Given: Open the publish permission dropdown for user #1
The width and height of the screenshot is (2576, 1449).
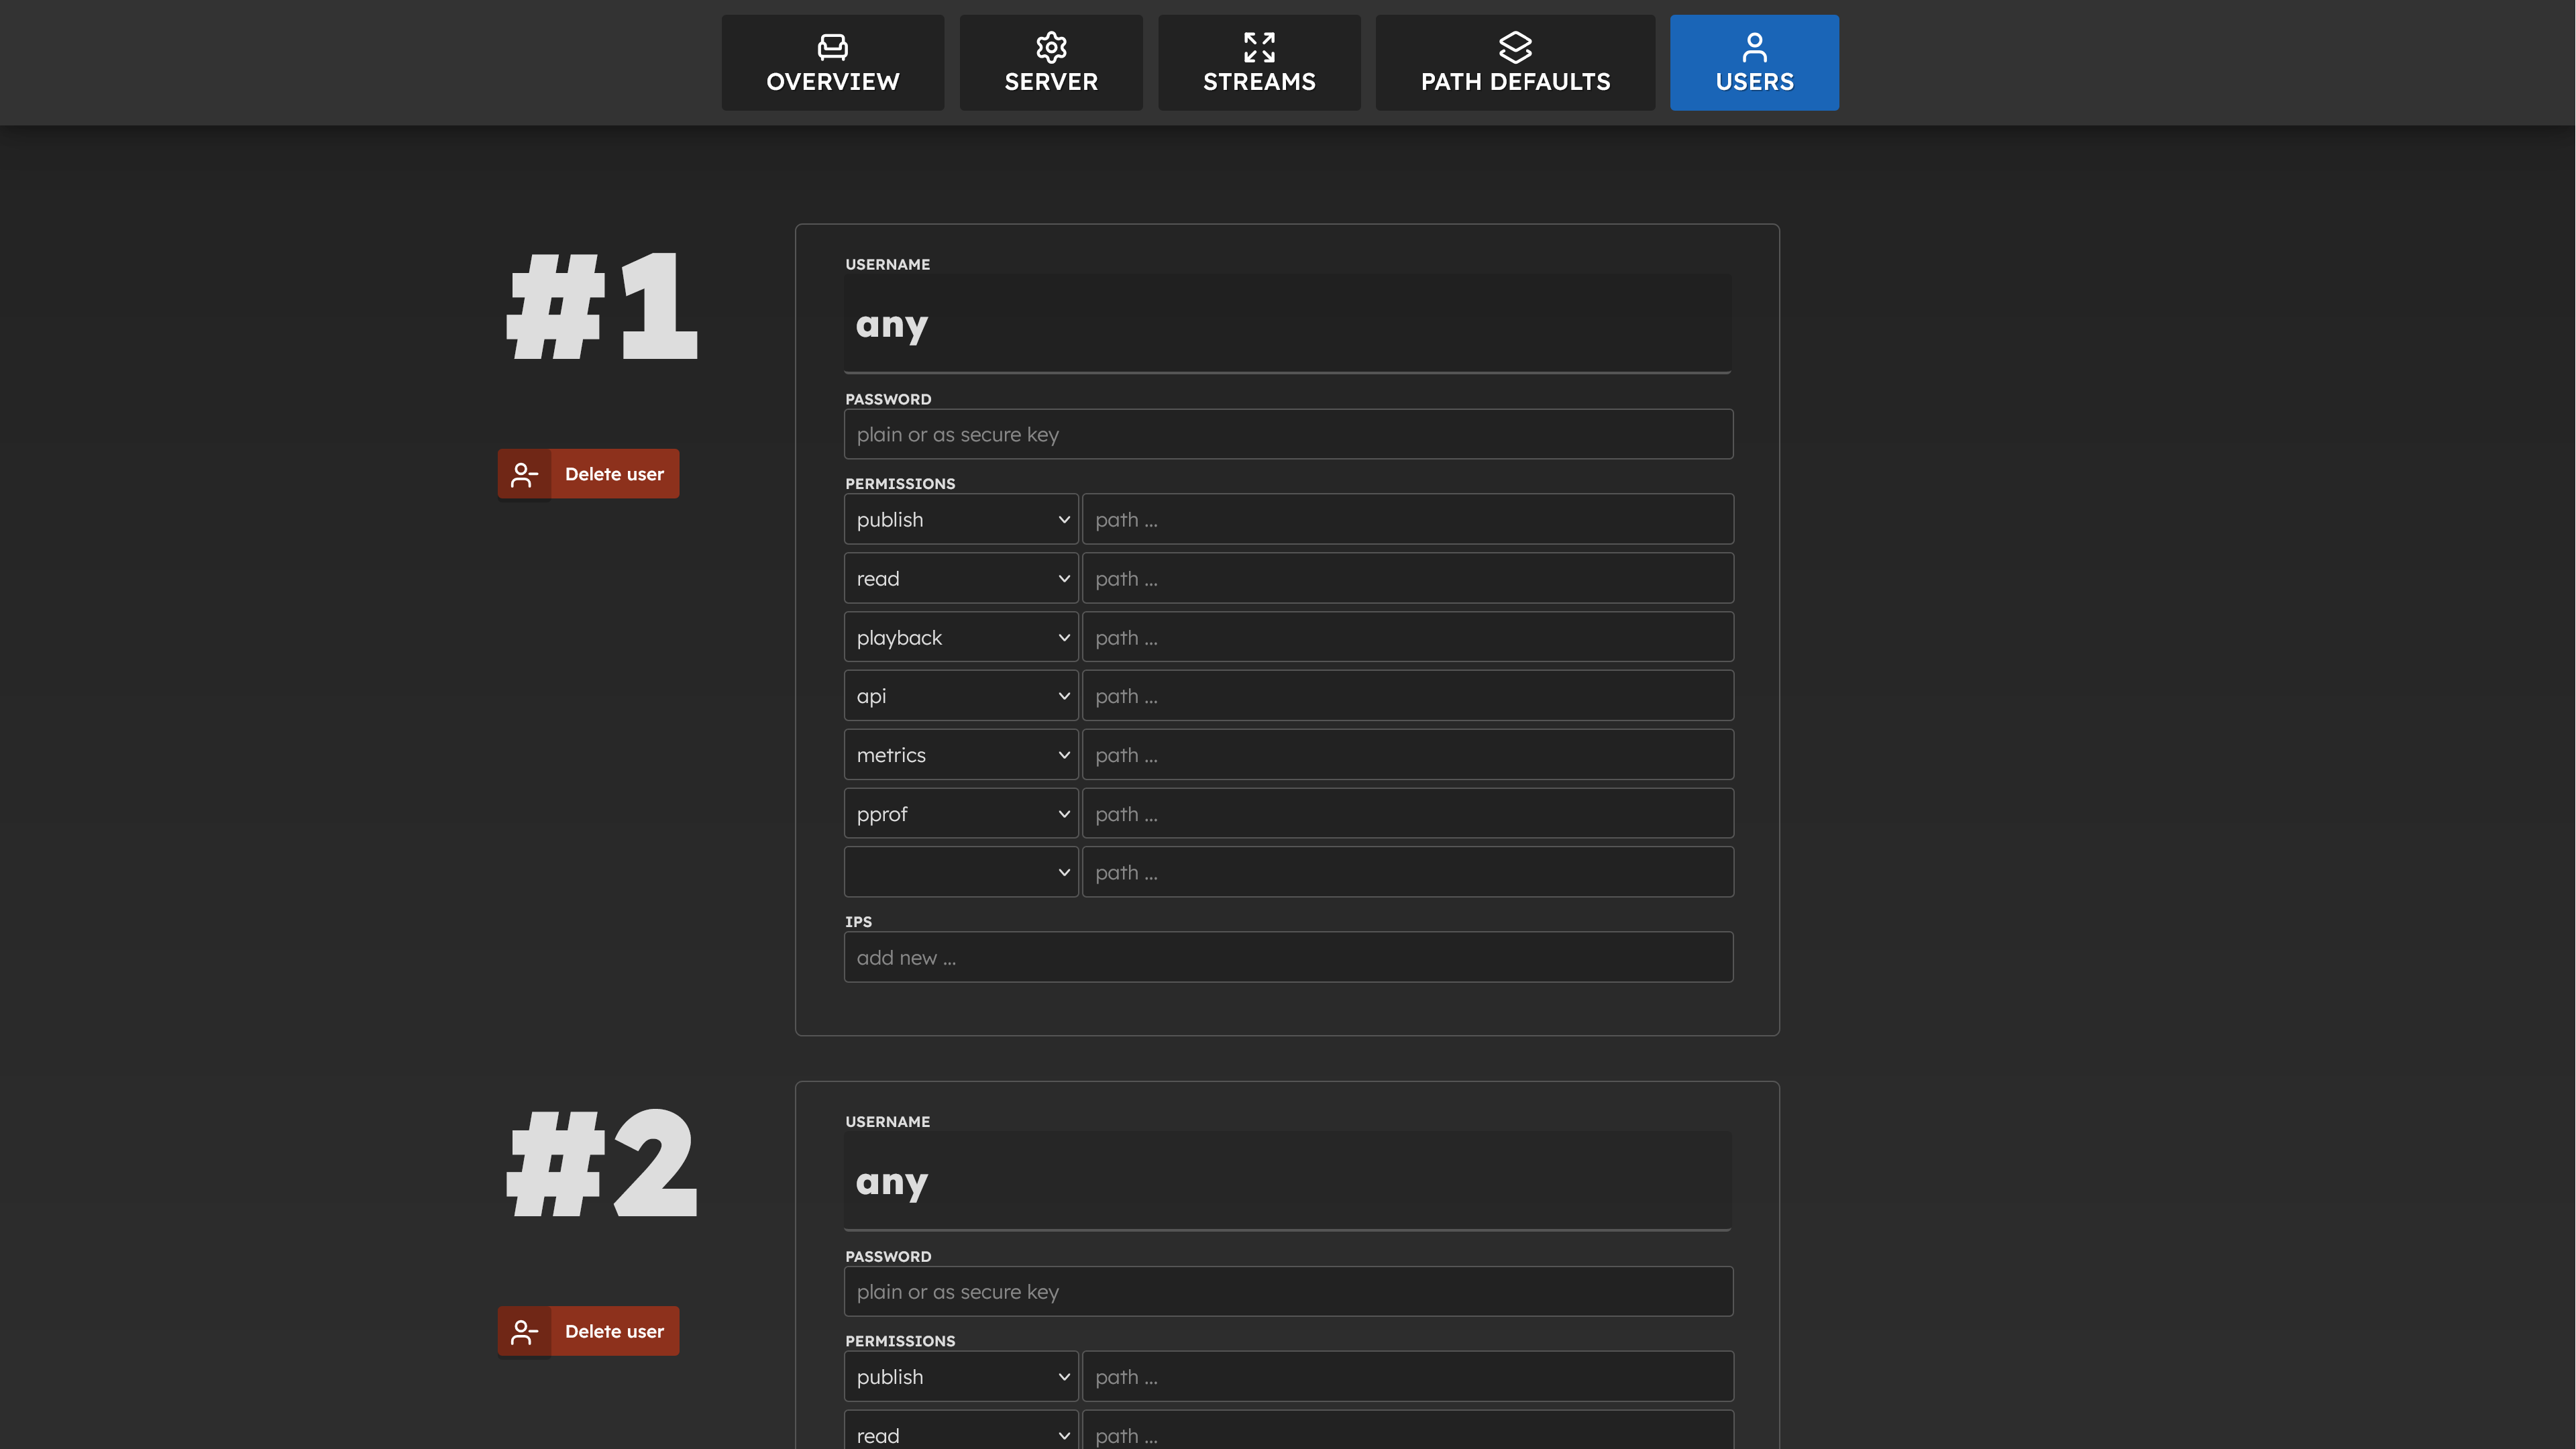Looking at the screenshot, I should 960,519.
